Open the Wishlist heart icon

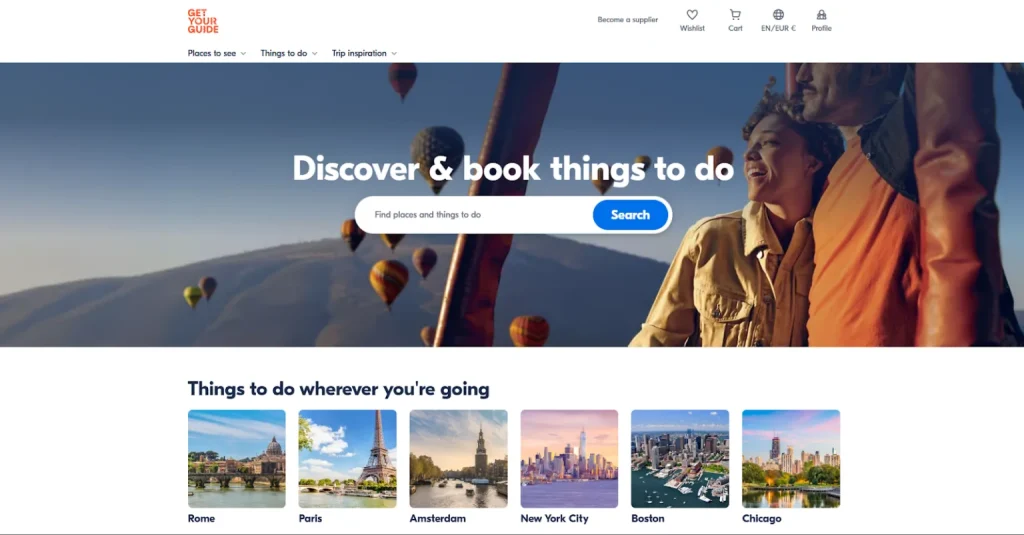692,14
